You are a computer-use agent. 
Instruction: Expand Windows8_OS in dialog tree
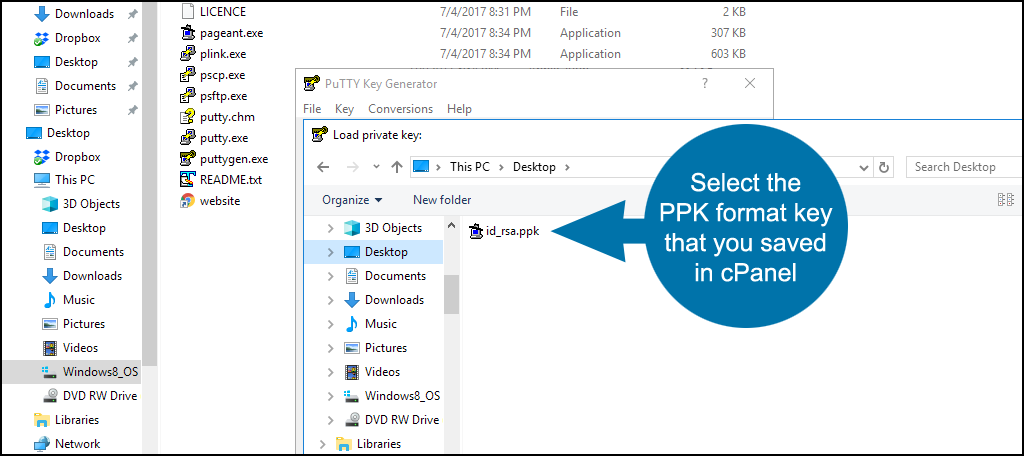pos(330,396)
